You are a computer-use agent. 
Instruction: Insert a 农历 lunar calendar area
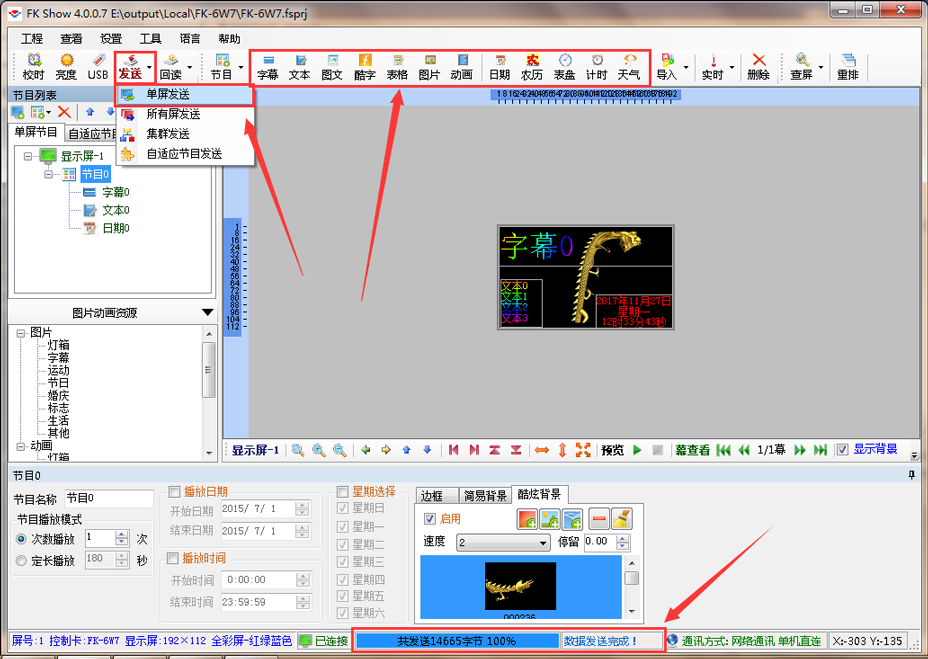[x=531, y=67]
